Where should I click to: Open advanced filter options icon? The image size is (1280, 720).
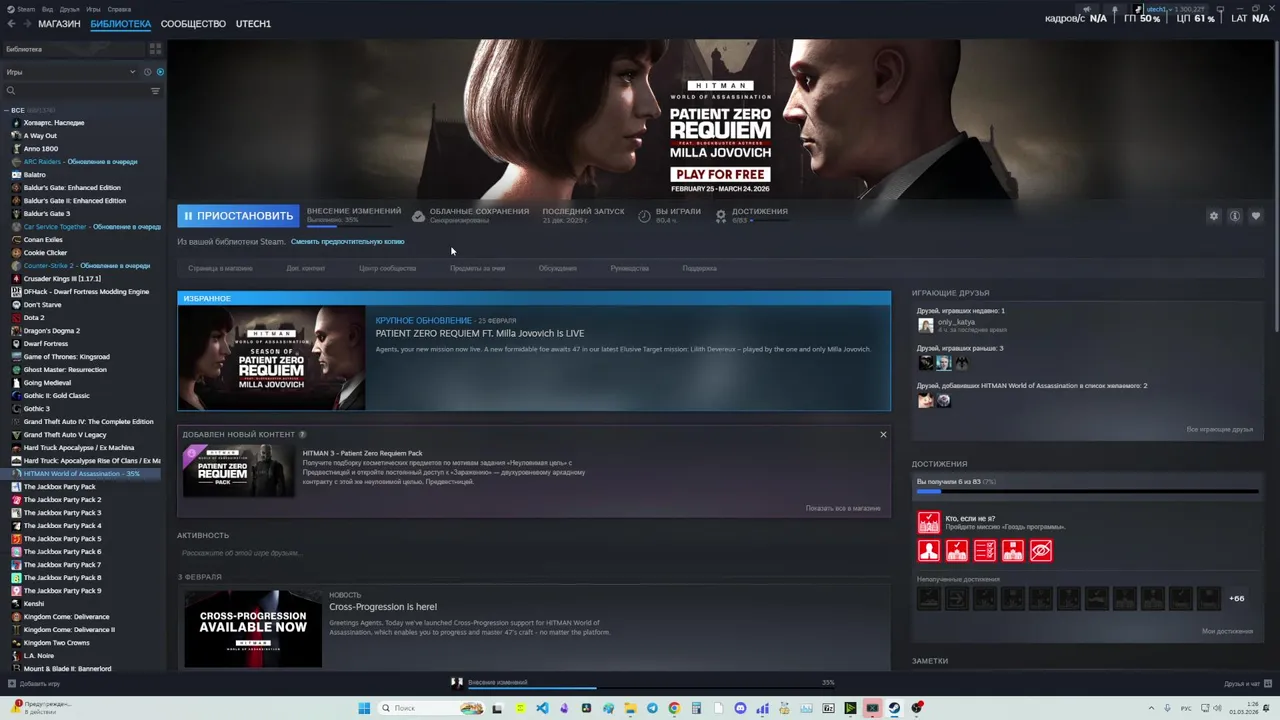[x=155, y=91]
